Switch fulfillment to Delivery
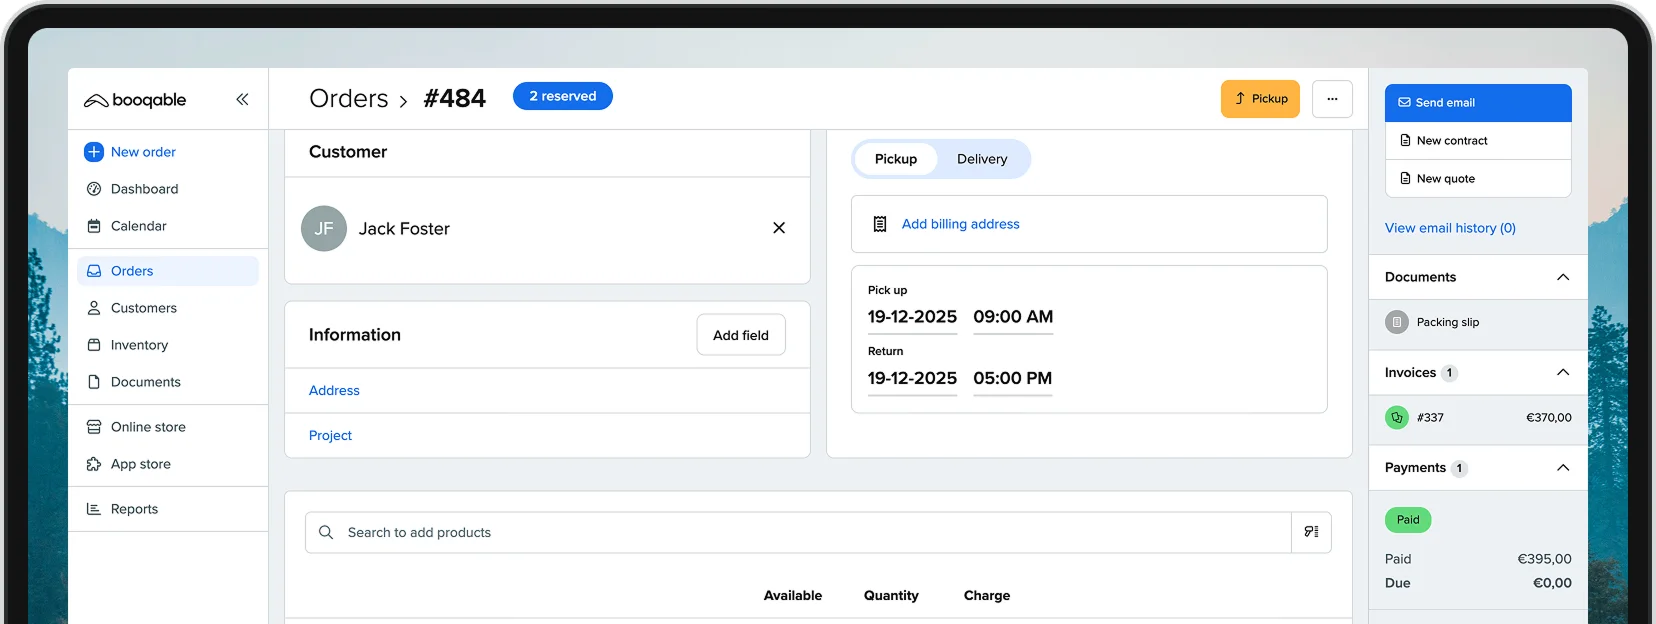Screen dimensions: 1656x624 (x=981, y=159)
